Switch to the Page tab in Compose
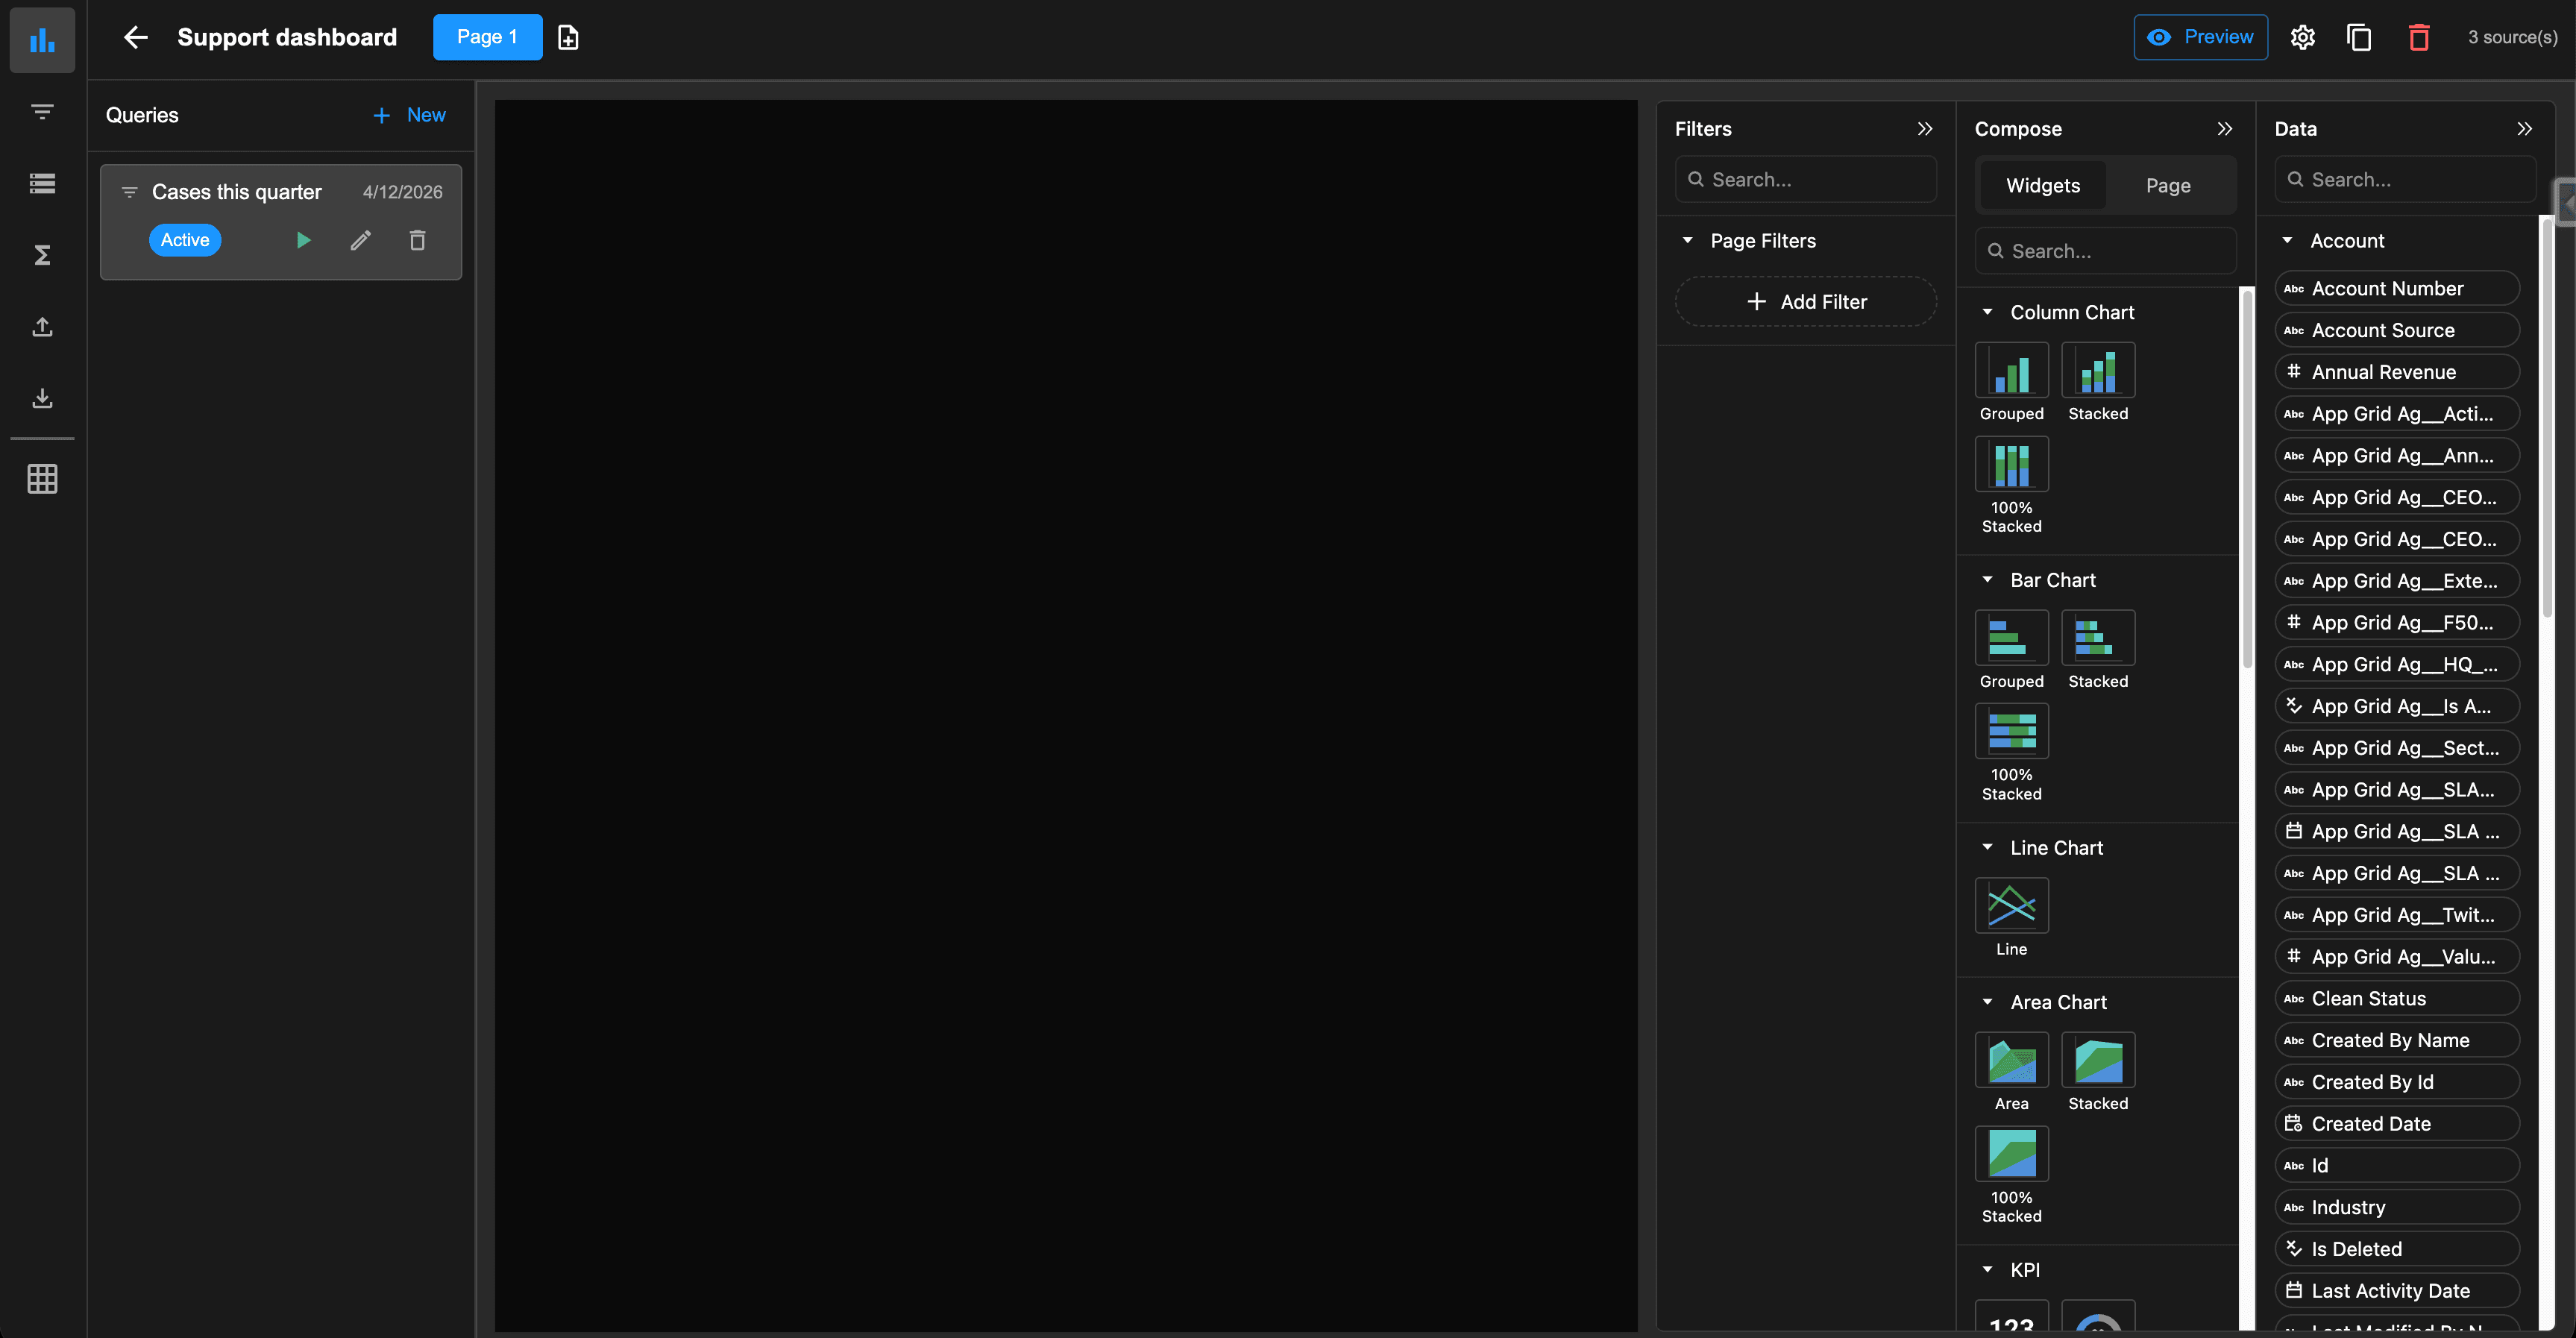 click(x=2167, y=186)
